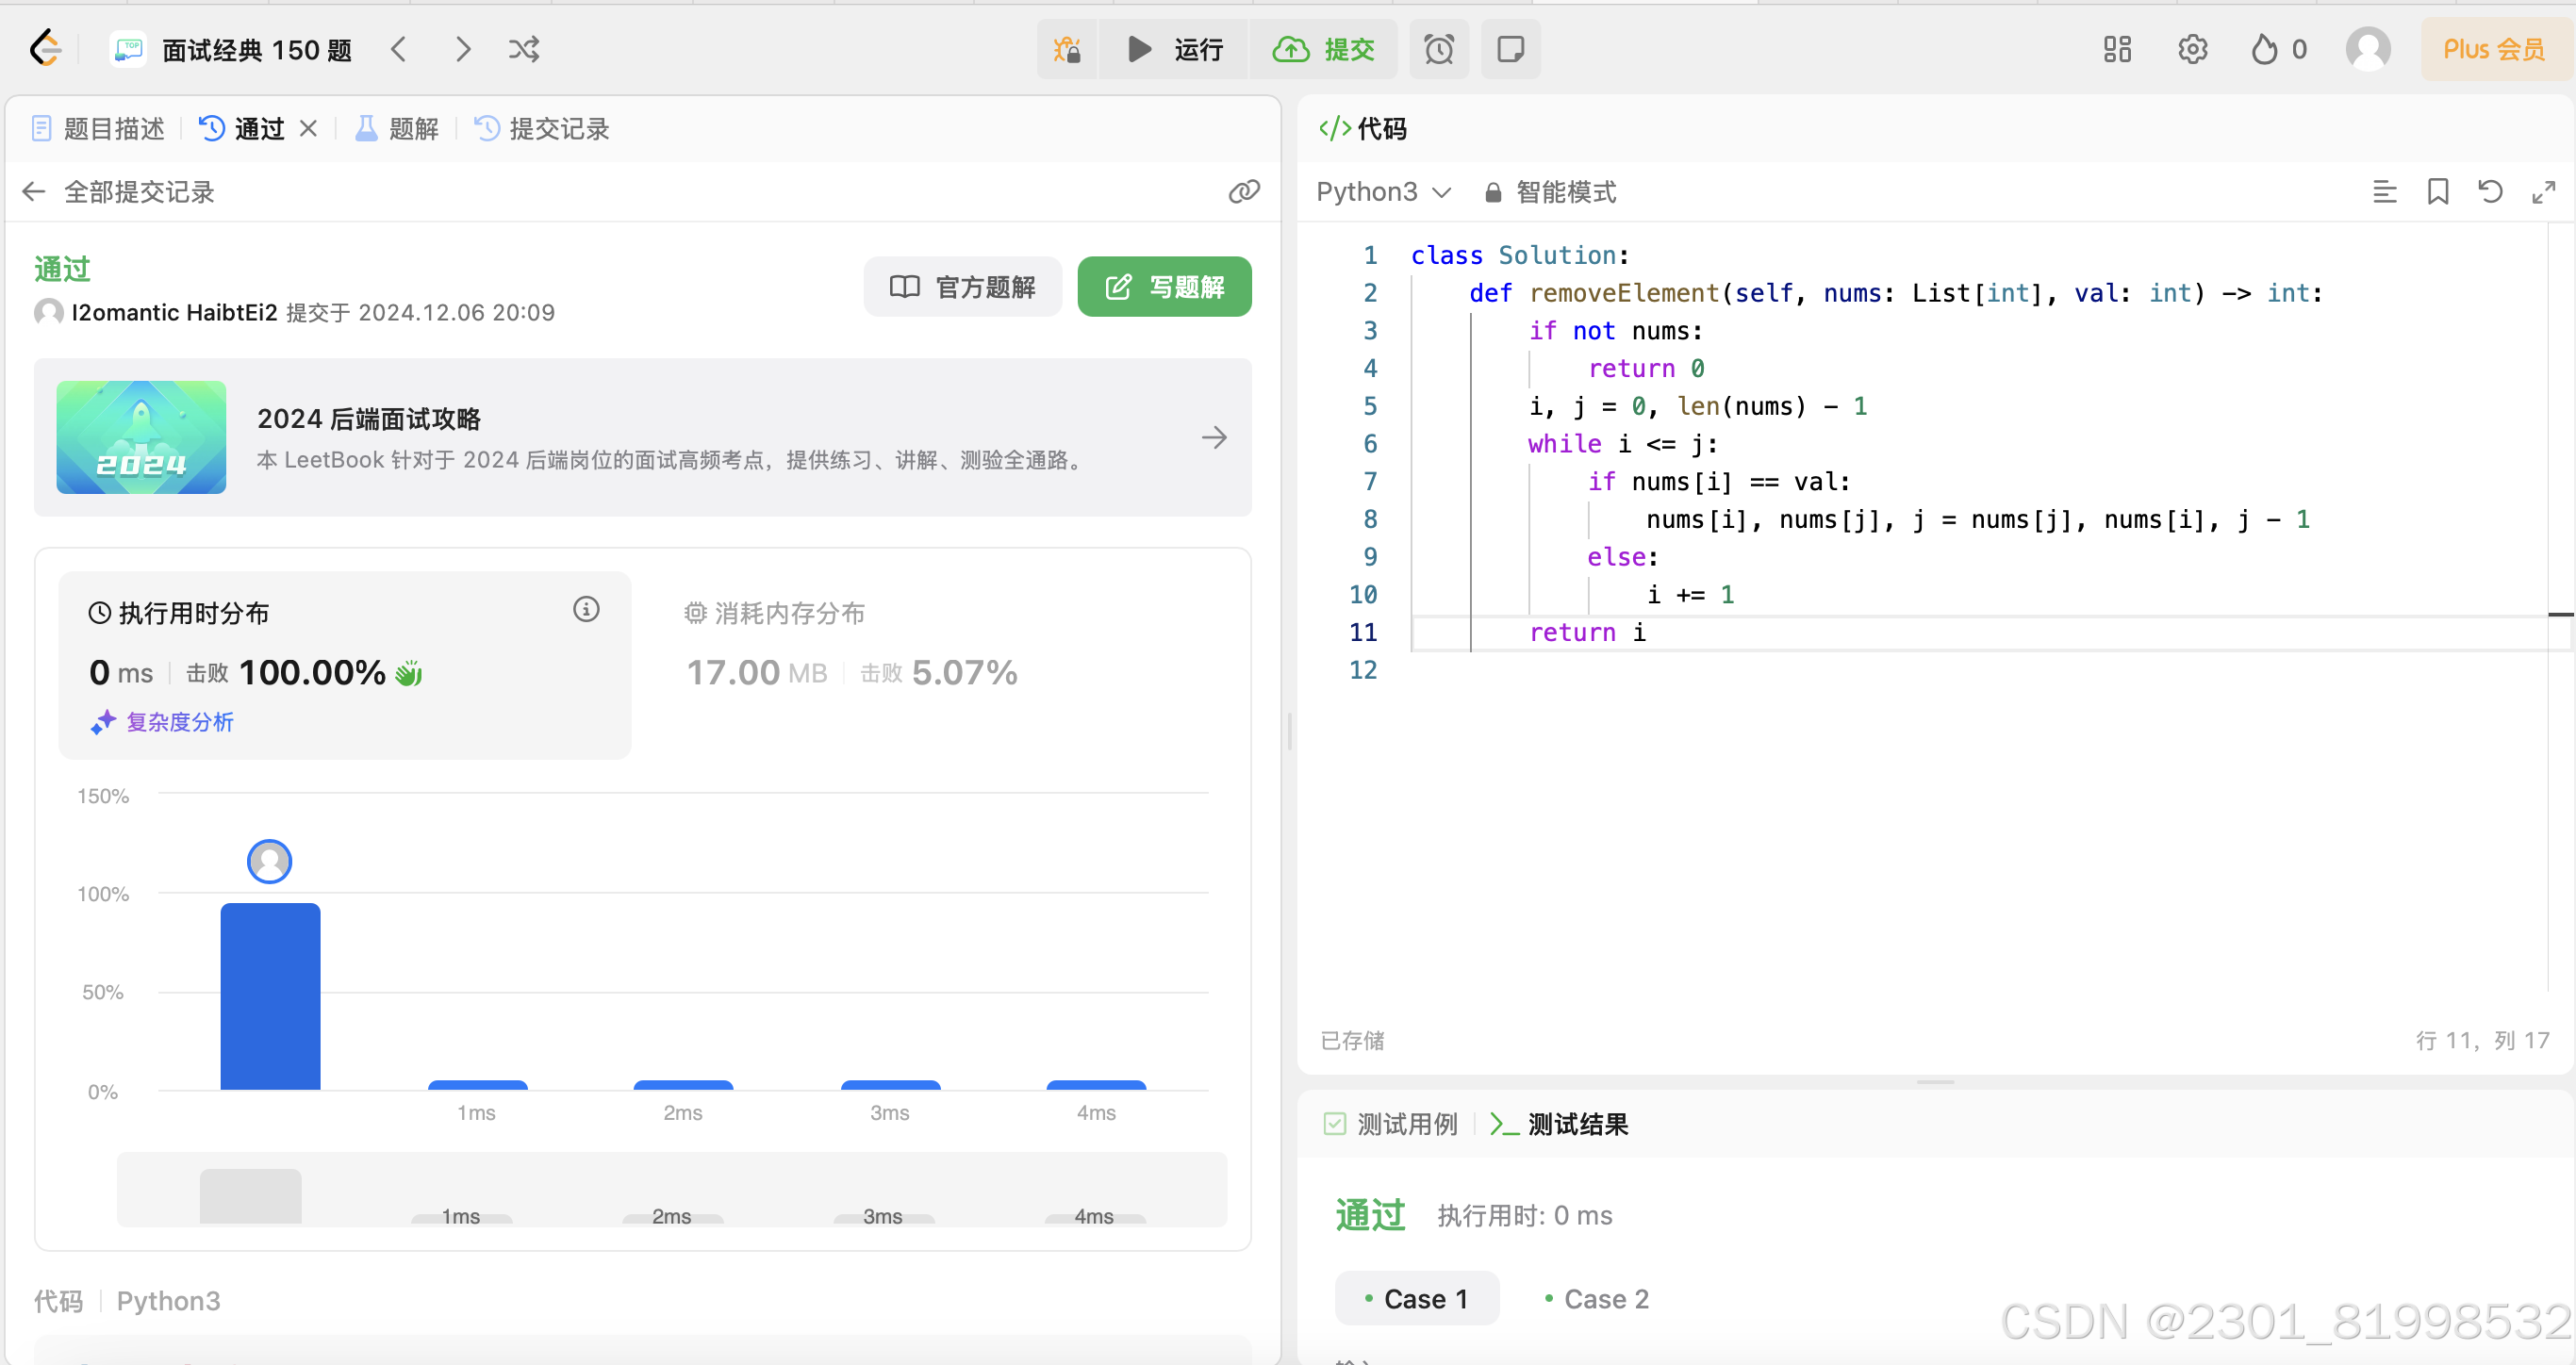The height and width of the screenshot is (1365, 2576).
Task: Click the bookmark icon in code editor
Action: [2438, 191]
